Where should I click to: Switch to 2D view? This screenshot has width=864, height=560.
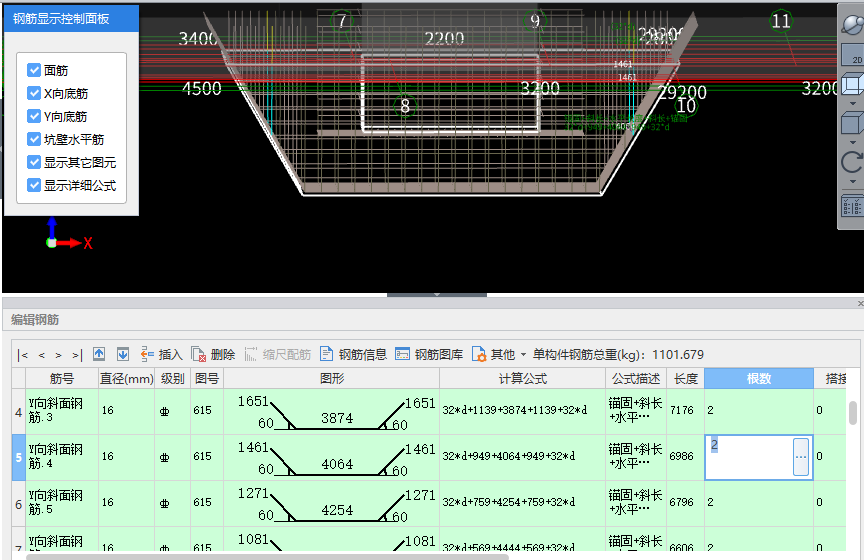pos(852,55)
